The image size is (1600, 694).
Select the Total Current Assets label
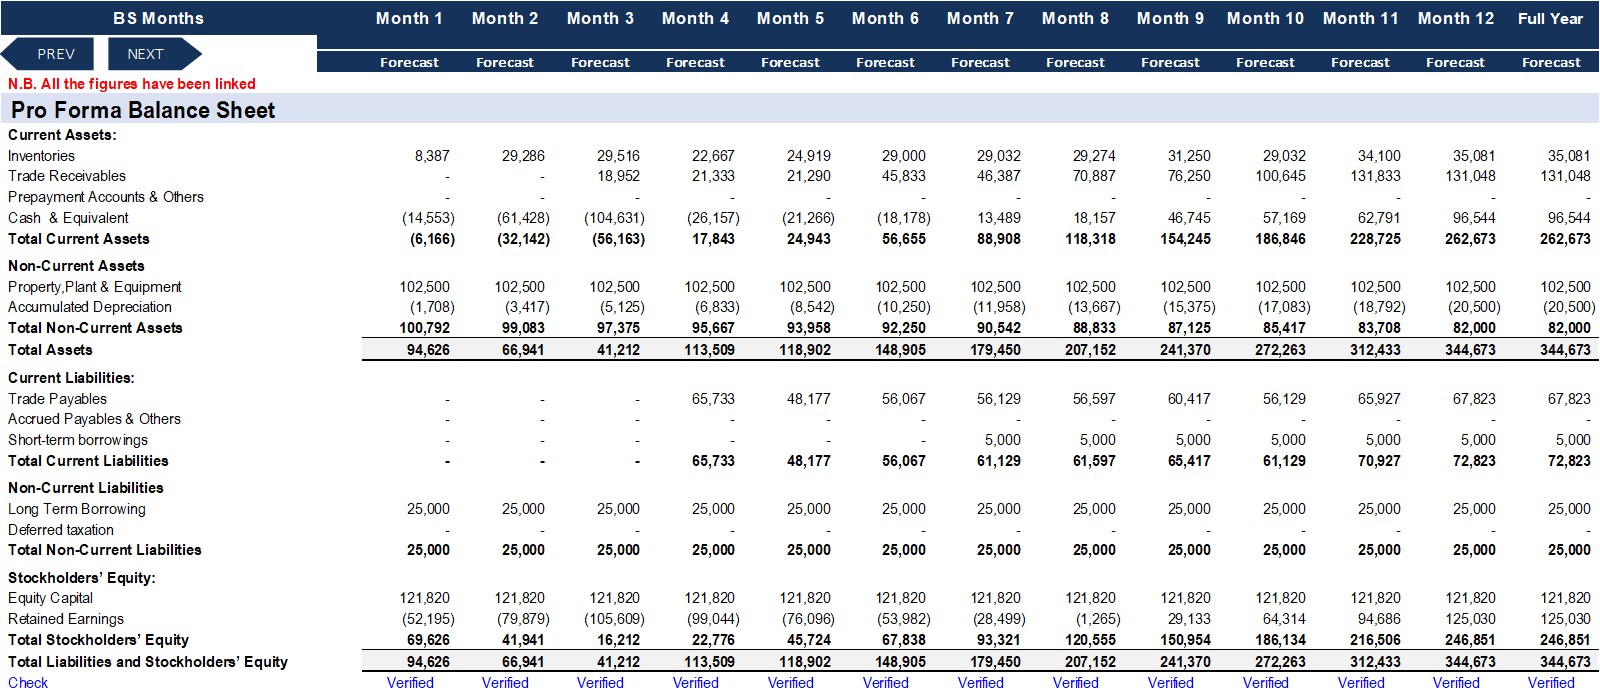[x=79, y=239]
